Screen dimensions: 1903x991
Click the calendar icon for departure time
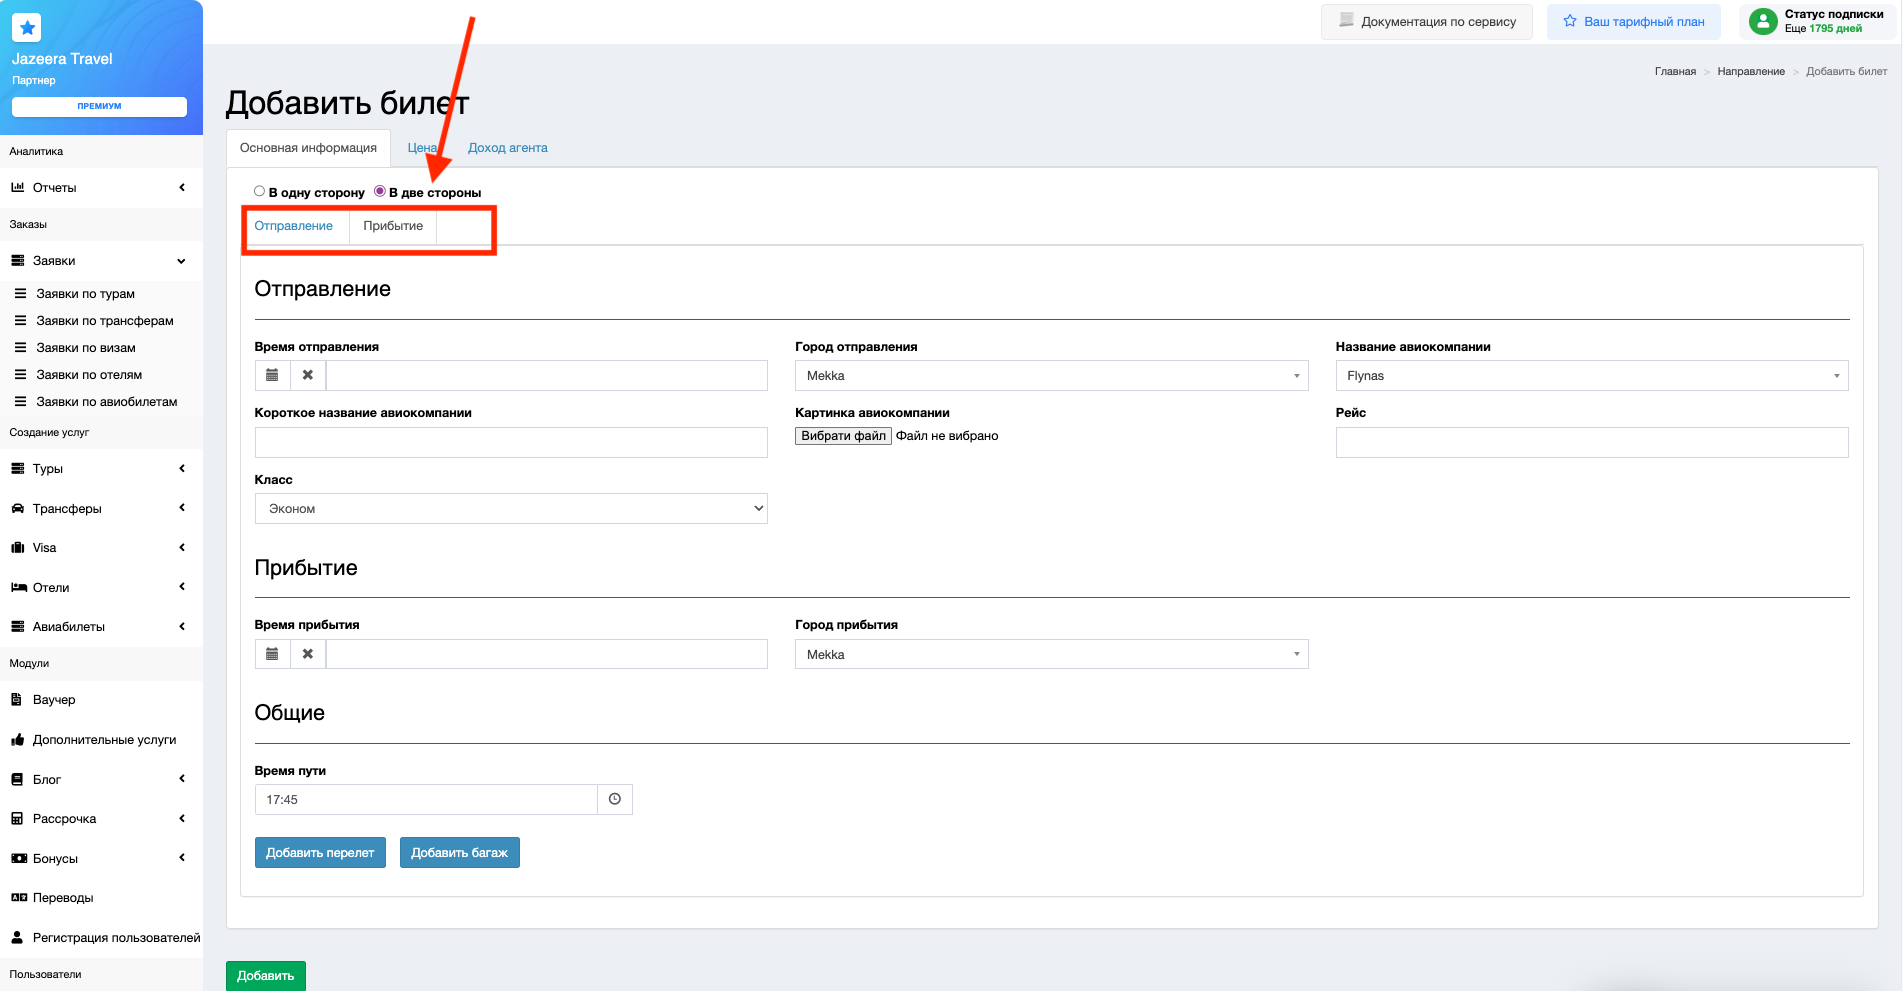272,375
